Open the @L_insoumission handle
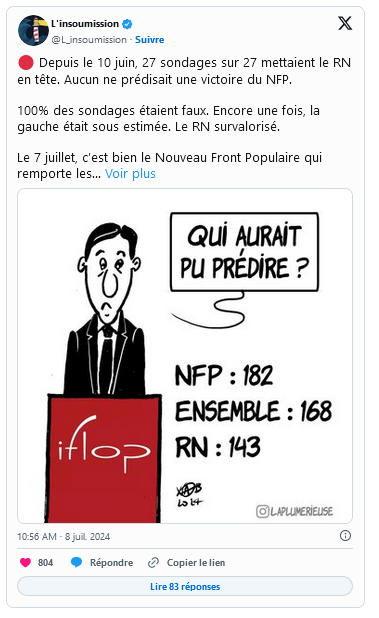Viewport: 379px width, 618px height. click(89, 40)
